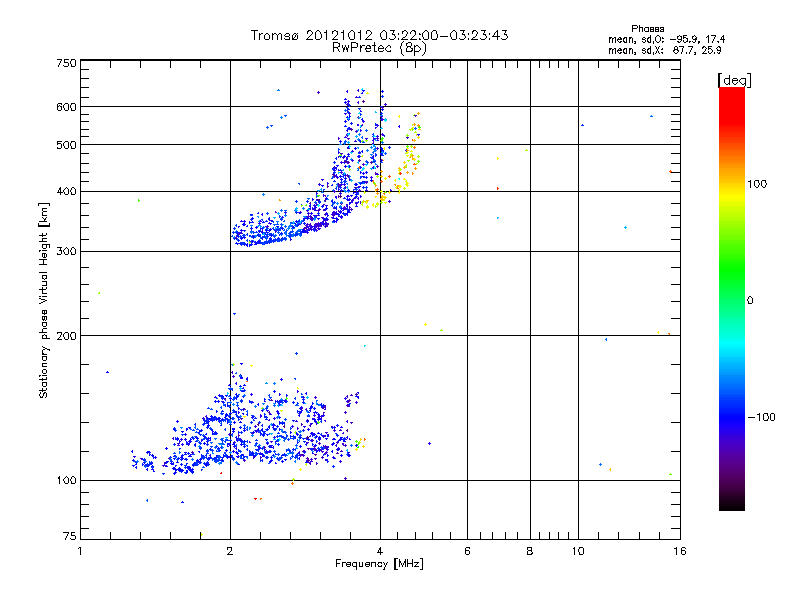This screenshot has width=800, height=600.
Task: Click the x-axis label '10'
Action: point(578,551)
